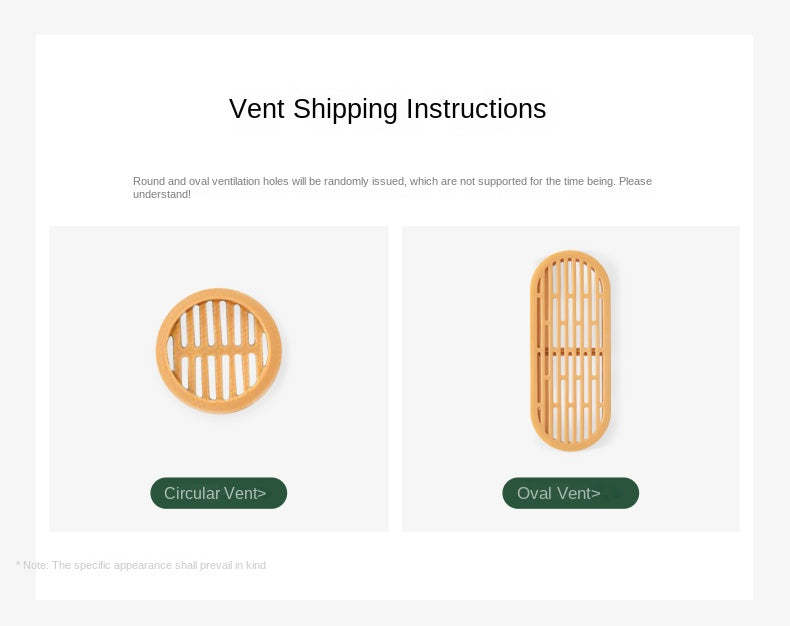This screenshot has width=790, height=626.
Task: Click the arrow chevron after Oval Vent
Action: (x=597, y=493)
